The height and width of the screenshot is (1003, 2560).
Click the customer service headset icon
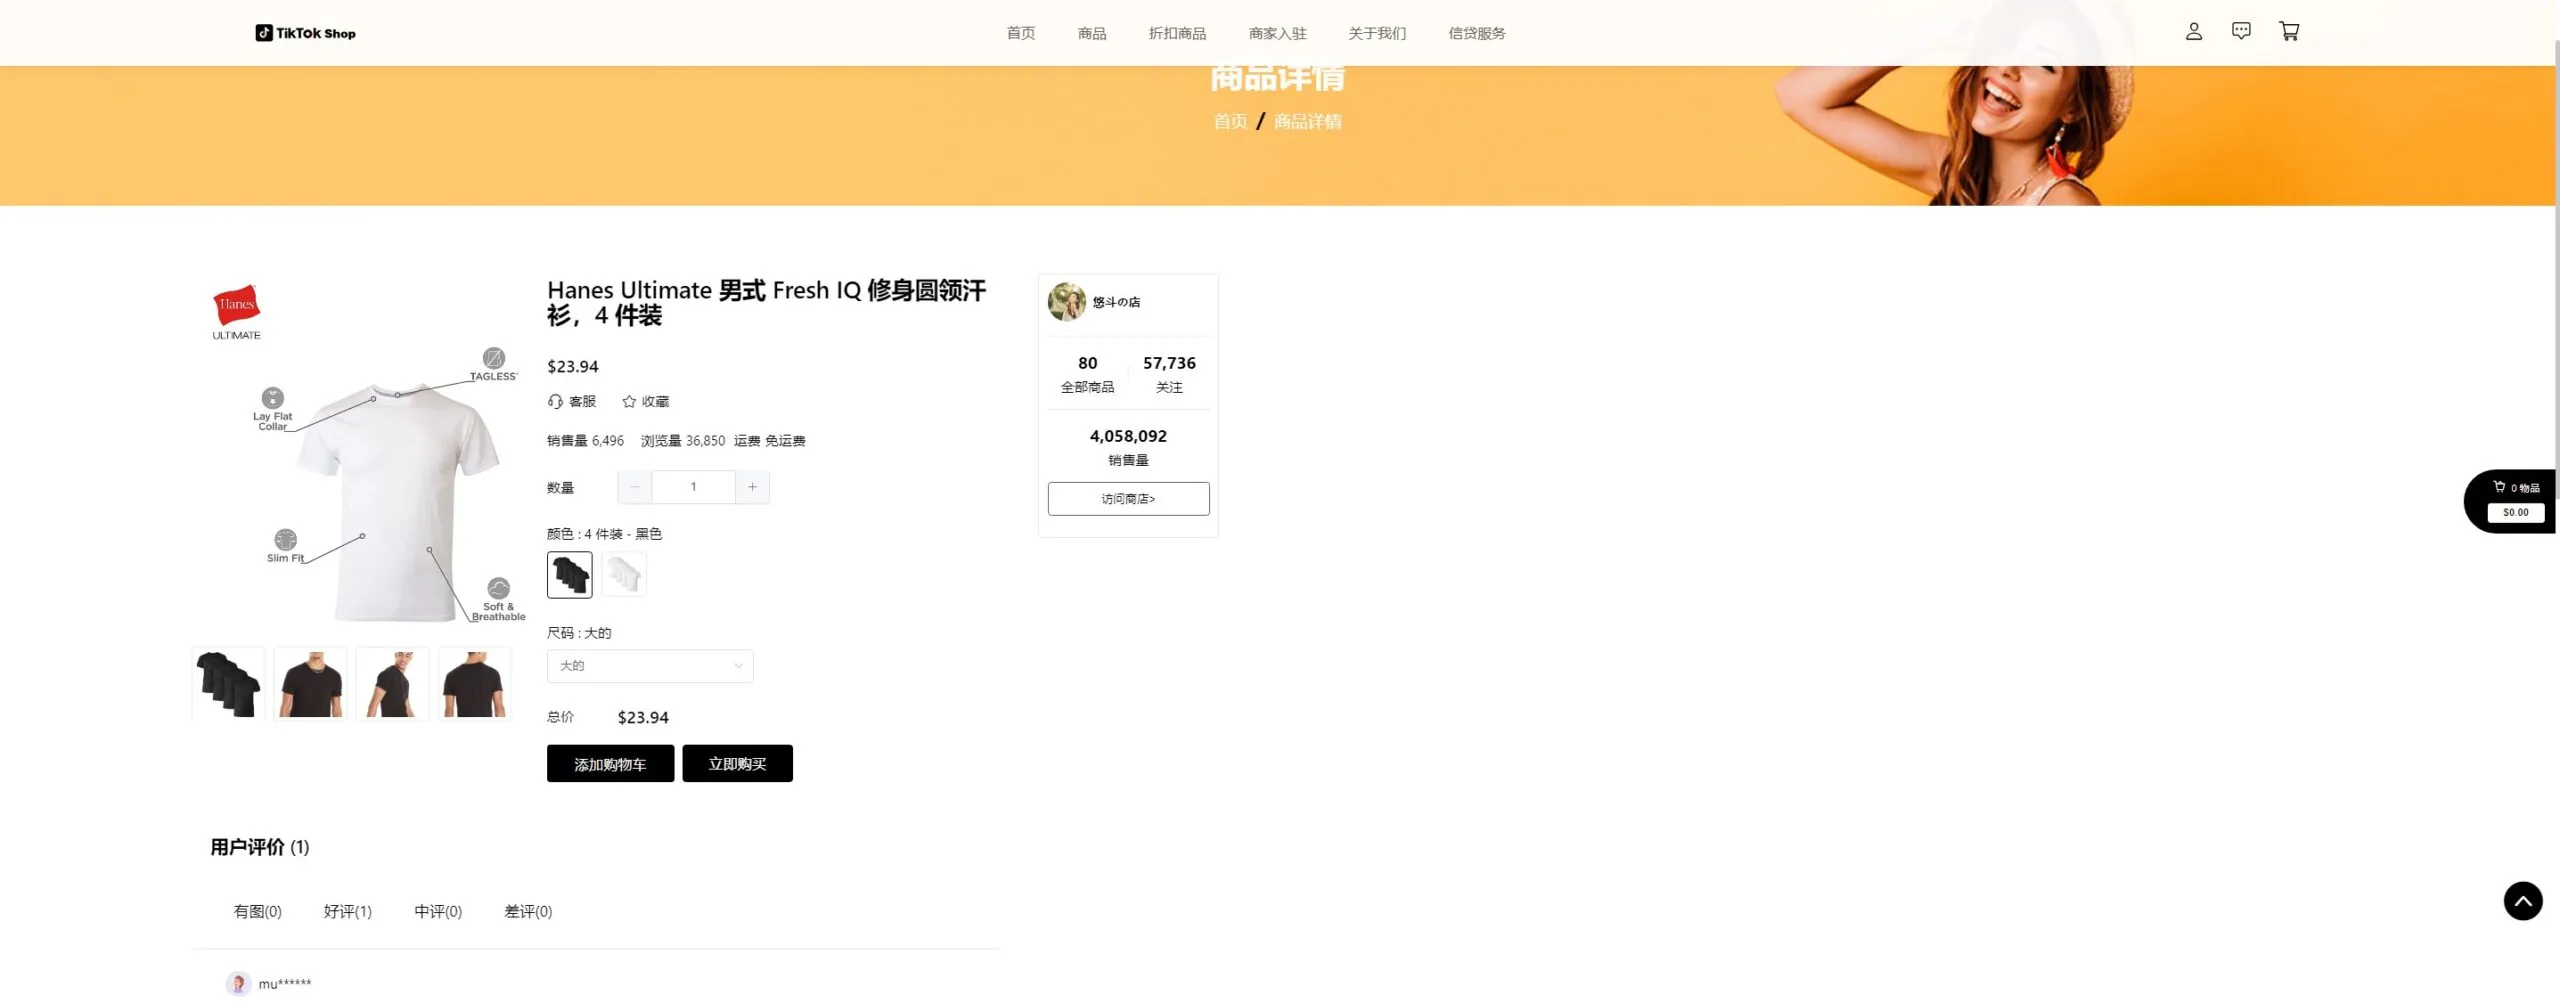pyautogui.click(x=555, y=401)
